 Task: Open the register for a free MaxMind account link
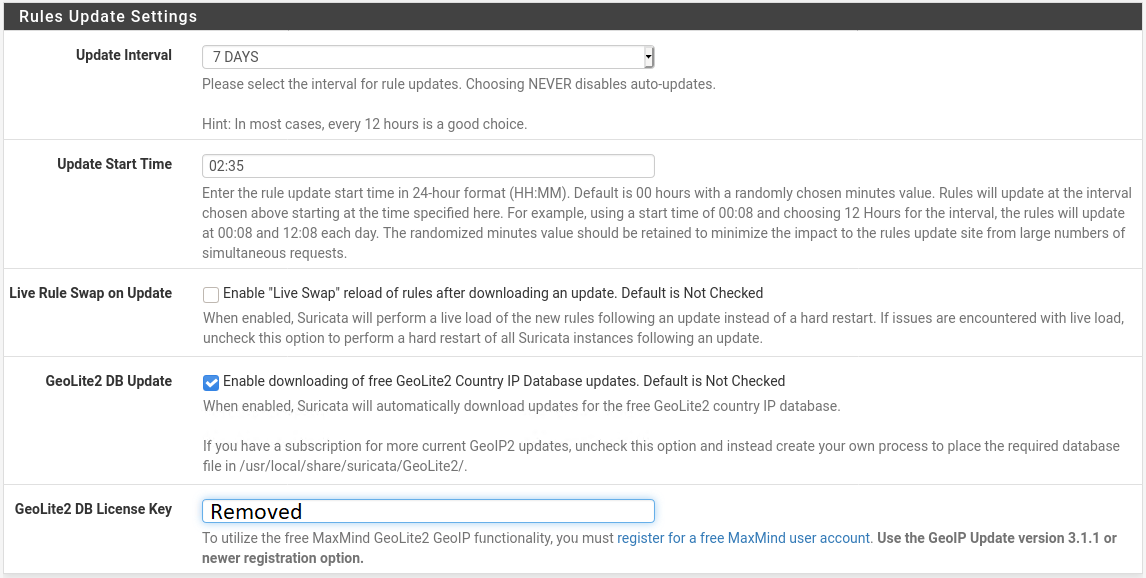point(743,538)
